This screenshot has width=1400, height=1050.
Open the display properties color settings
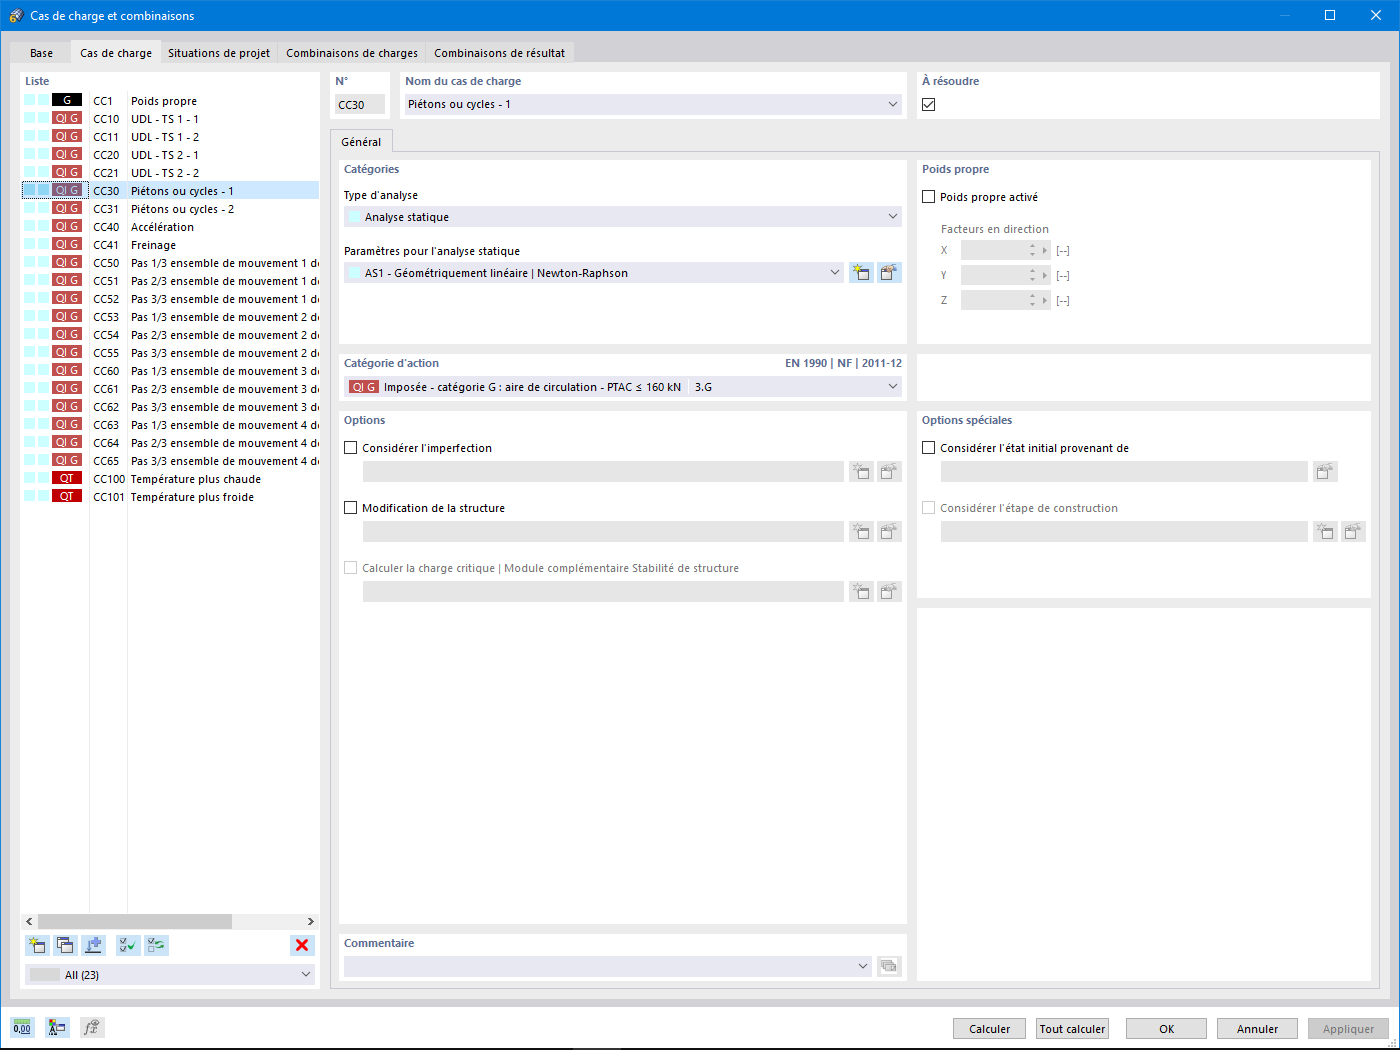[57, 1027]
